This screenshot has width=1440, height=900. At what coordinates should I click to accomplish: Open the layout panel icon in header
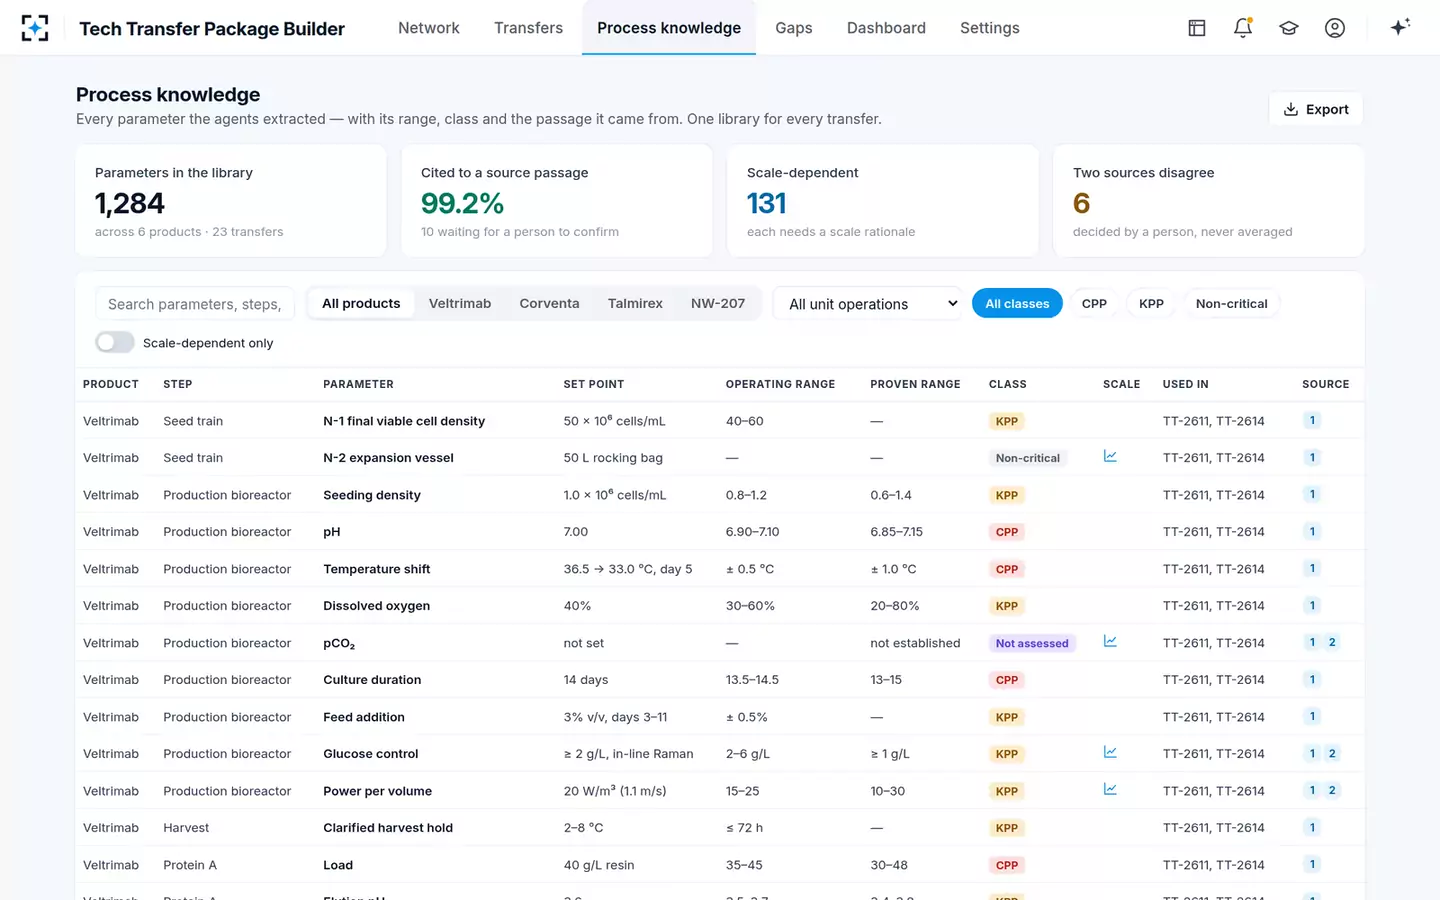pos(1197,28)
